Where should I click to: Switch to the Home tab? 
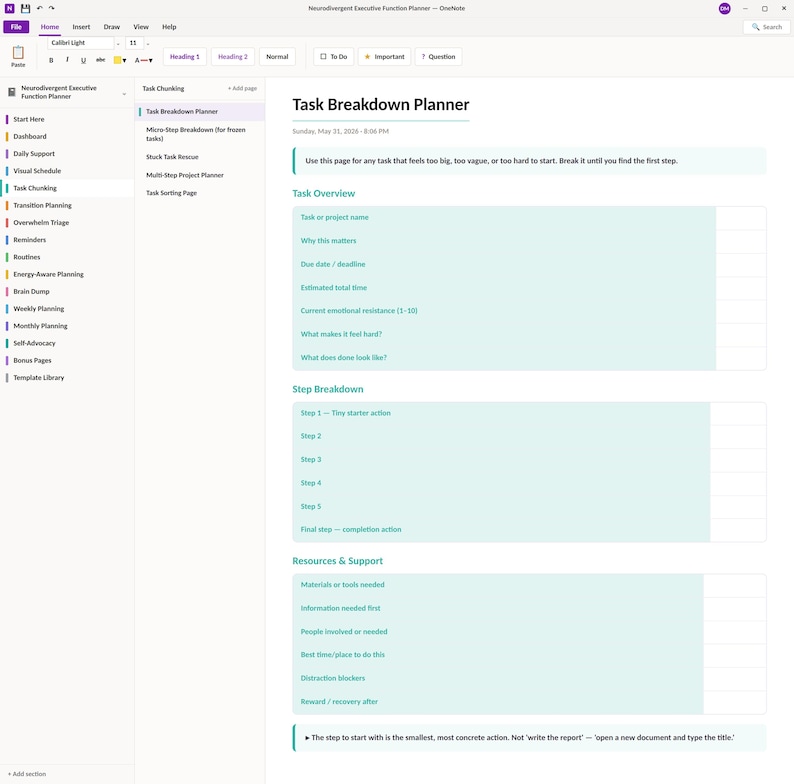(50, 27)
